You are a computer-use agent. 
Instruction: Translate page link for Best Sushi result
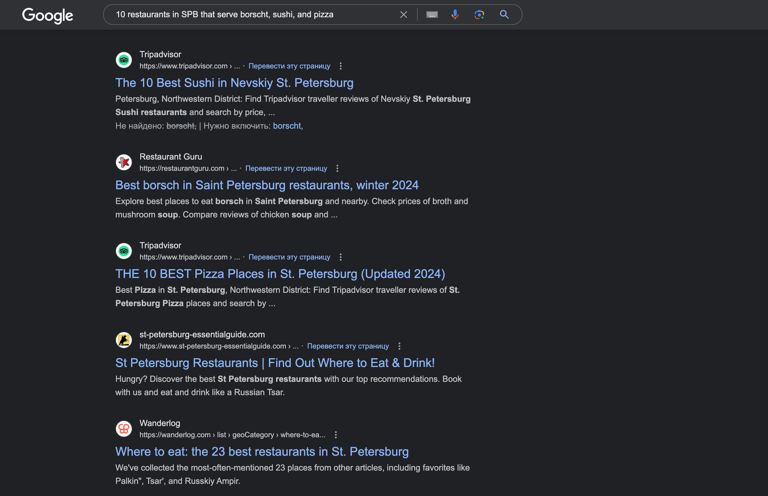[x=289, y=66]
